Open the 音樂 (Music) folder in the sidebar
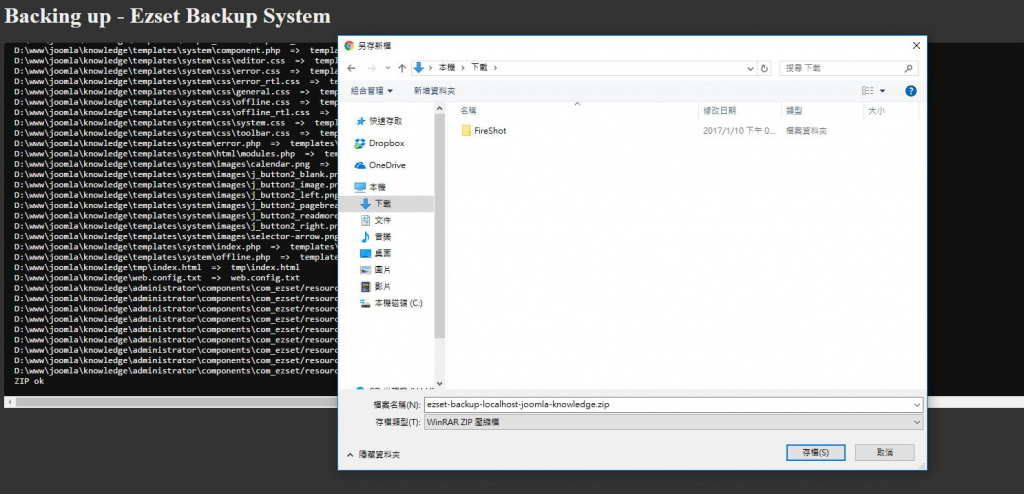This screenshot has height=494, width=1024. coord(382,236)
